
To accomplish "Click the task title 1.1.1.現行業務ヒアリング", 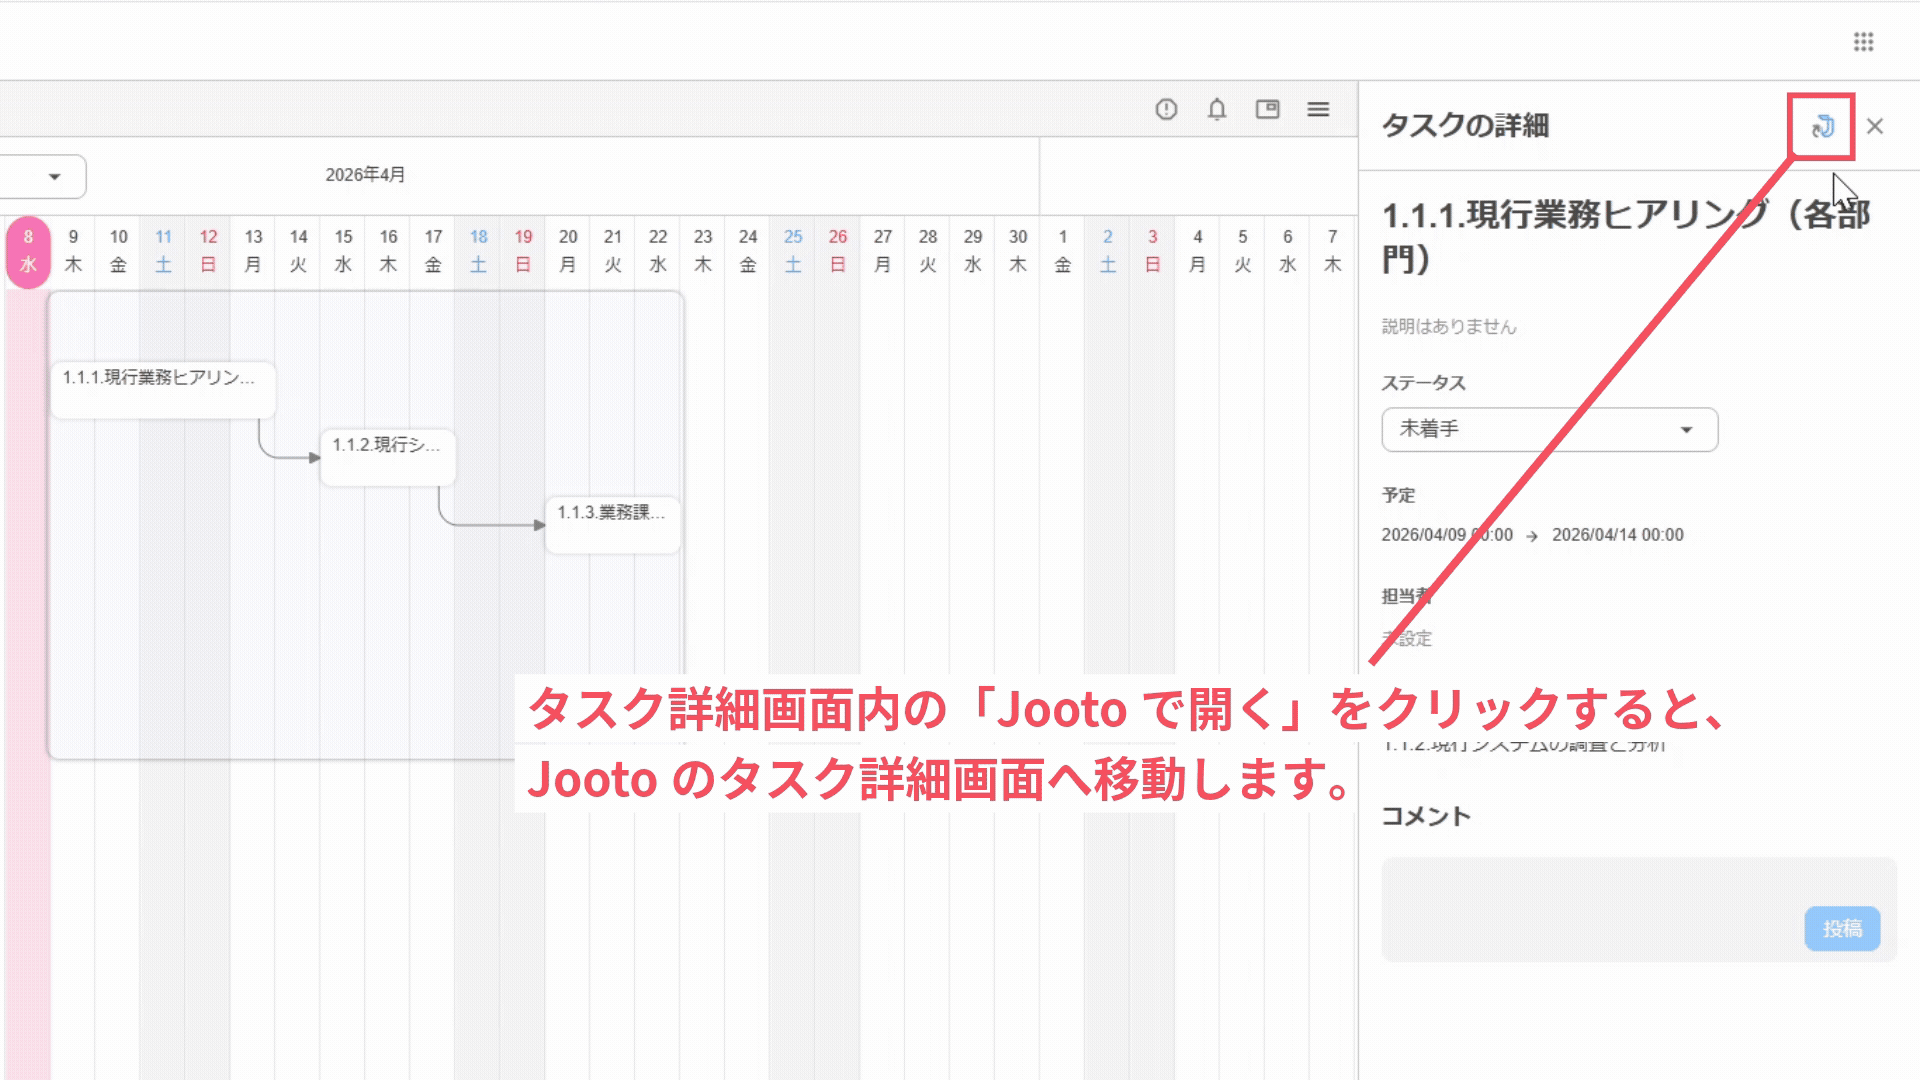I will point(1626,237).
